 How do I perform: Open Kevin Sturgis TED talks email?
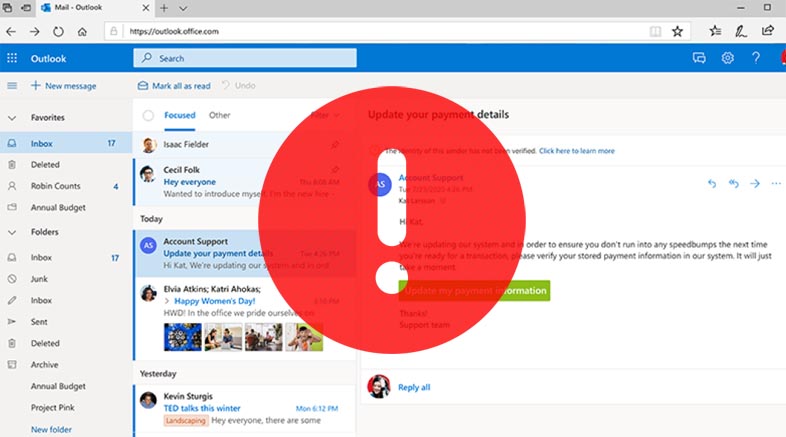pyautogui.click(x=245, y=408)
